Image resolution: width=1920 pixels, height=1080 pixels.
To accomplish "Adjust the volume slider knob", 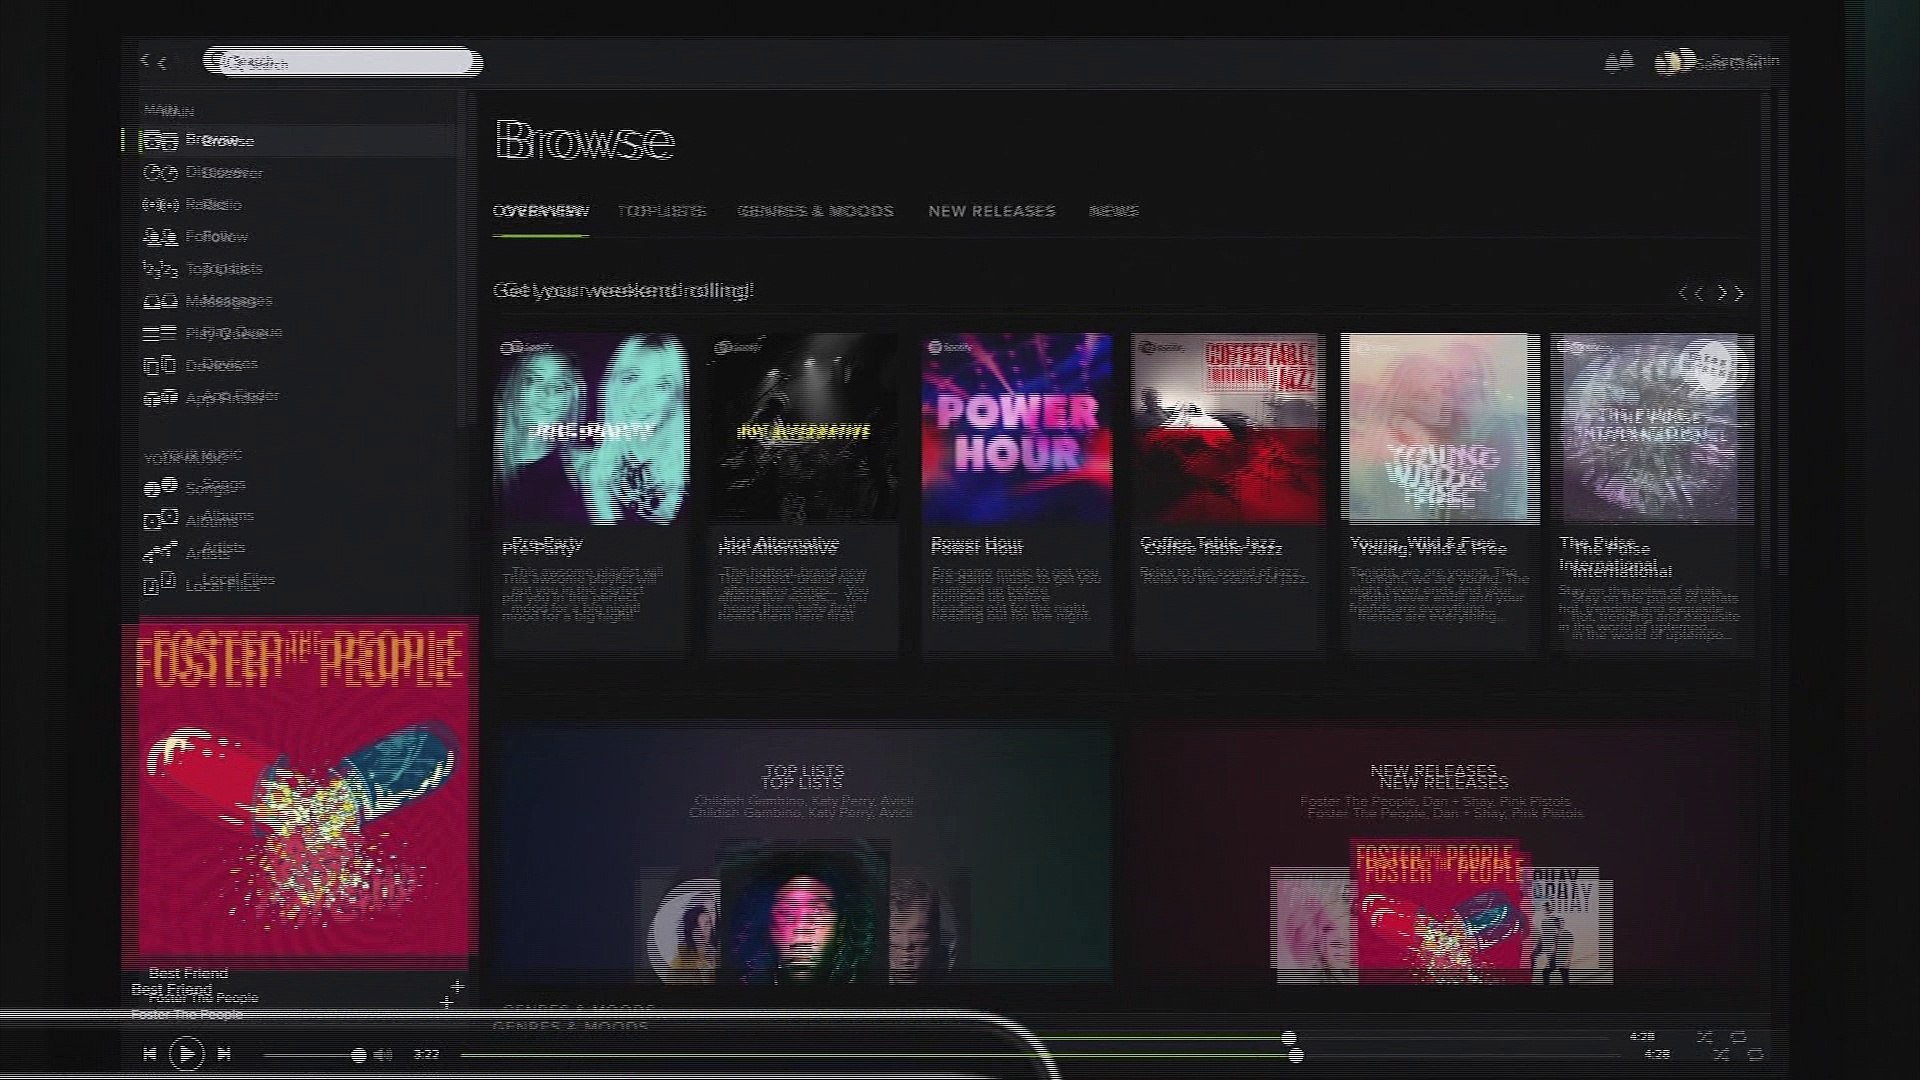I will click(359, 1055).
